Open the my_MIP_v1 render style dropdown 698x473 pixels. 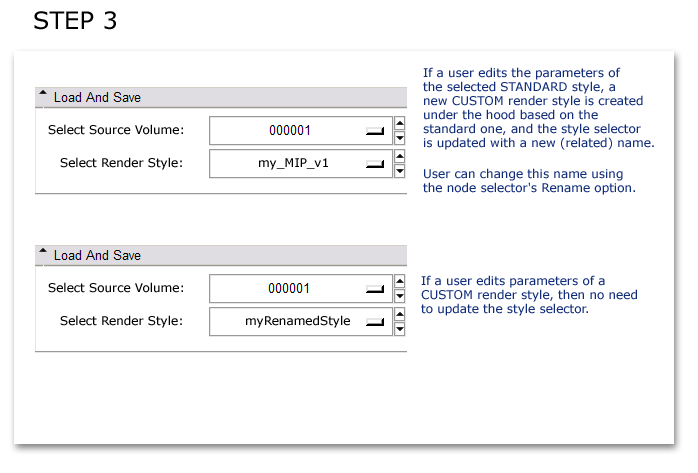click(300, 163)
